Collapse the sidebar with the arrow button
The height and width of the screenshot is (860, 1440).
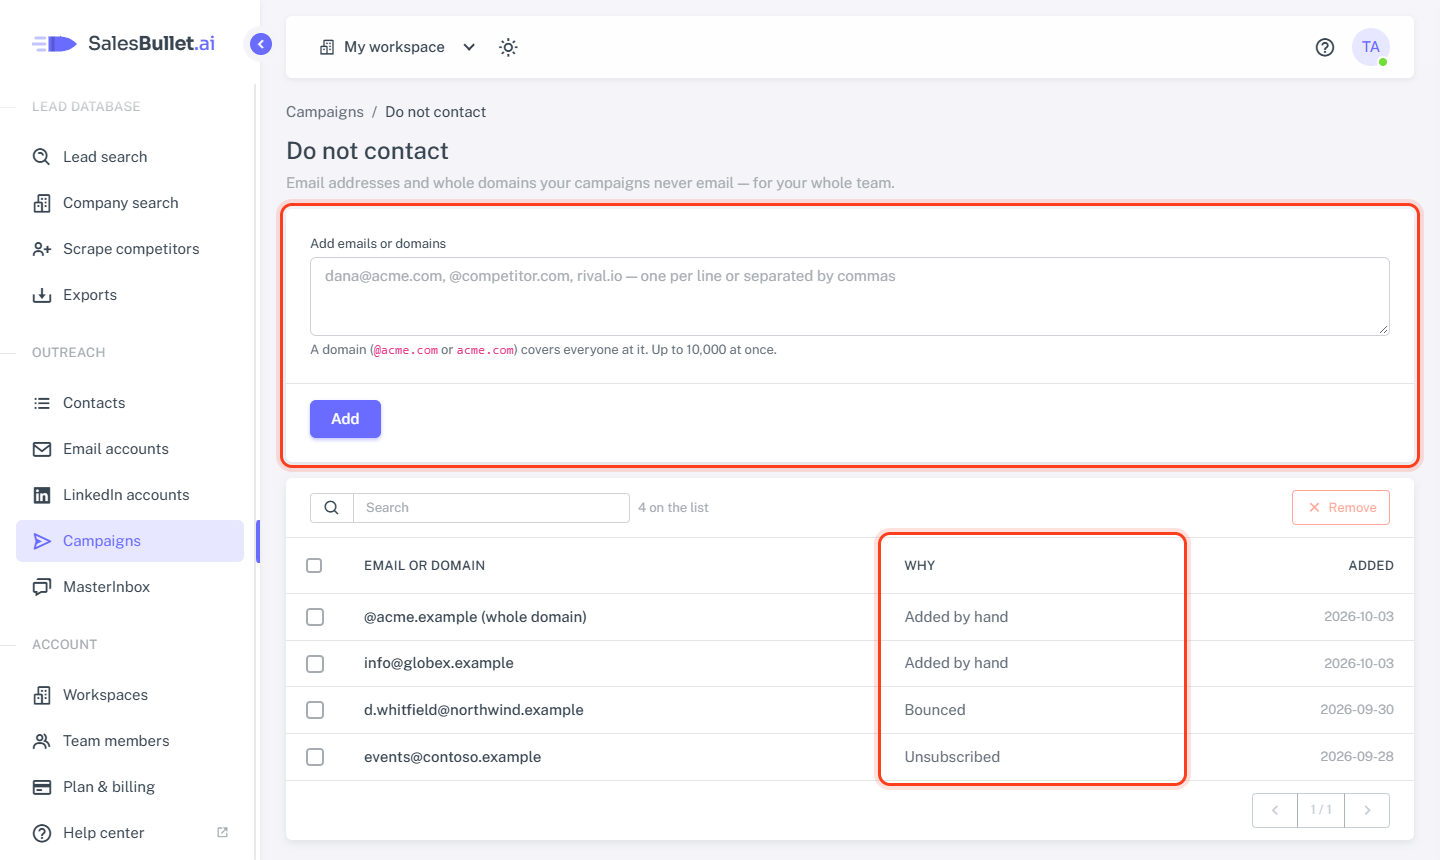pyautogui.click(x=261, y=44)
